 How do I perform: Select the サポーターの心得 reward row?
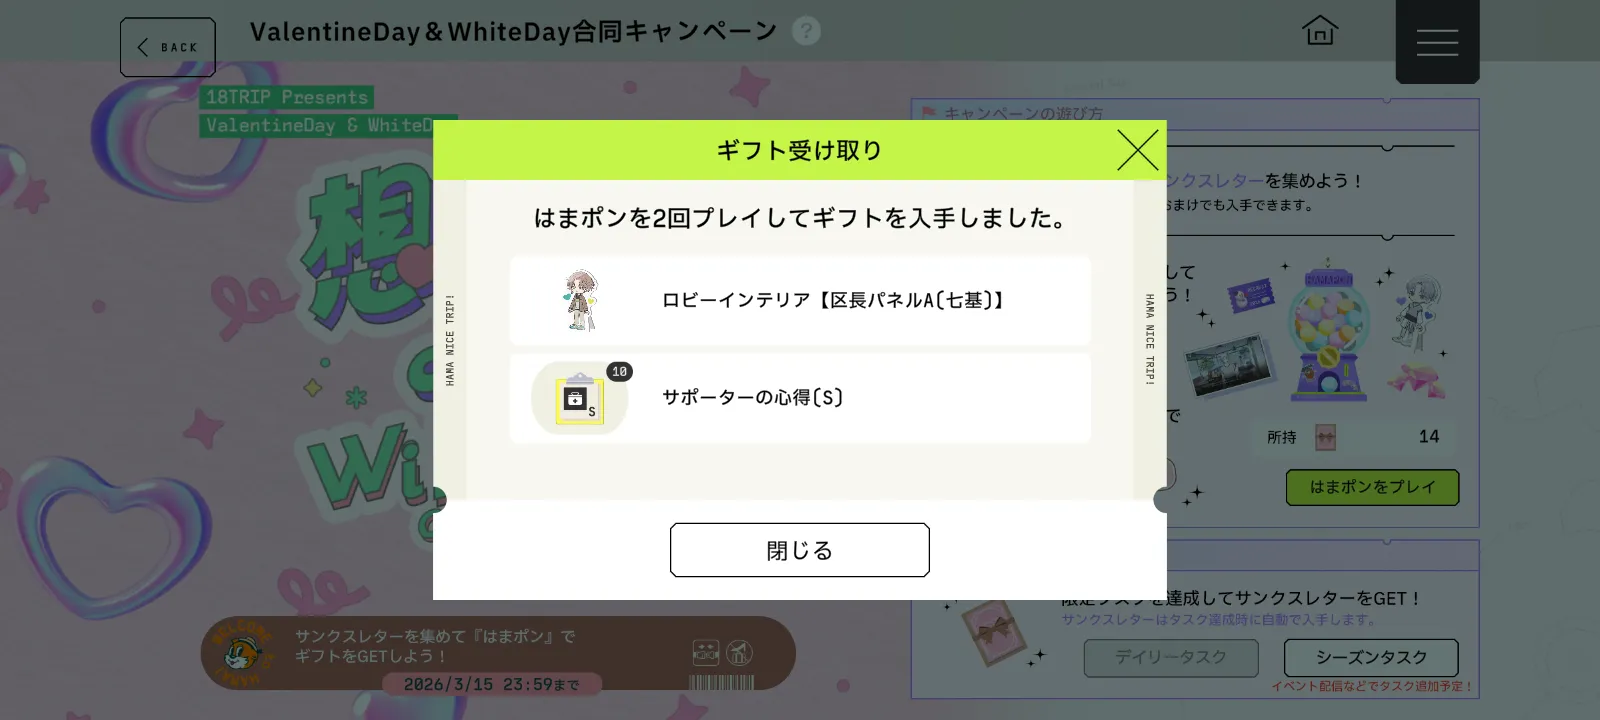coord(800,398)
